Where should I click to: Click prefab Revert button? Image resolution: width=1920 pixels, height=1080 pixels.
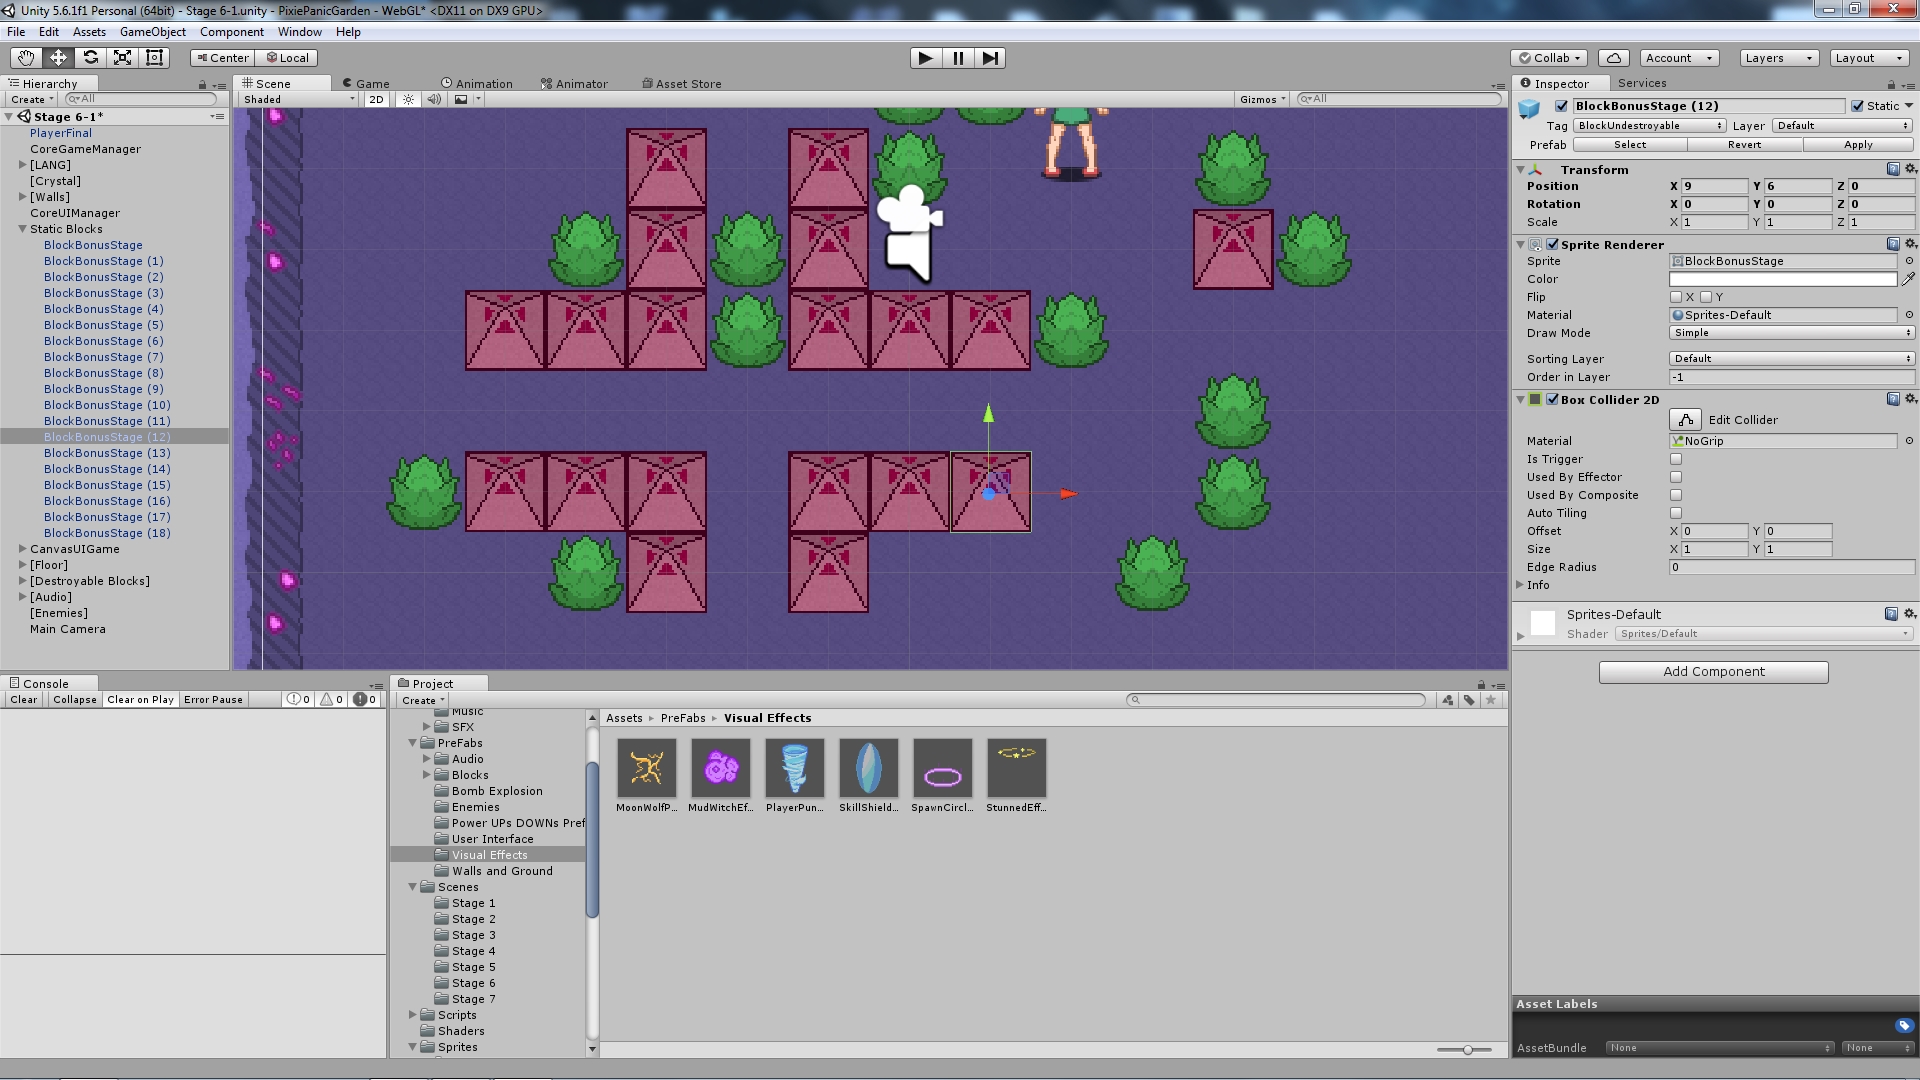[1744, 145]
